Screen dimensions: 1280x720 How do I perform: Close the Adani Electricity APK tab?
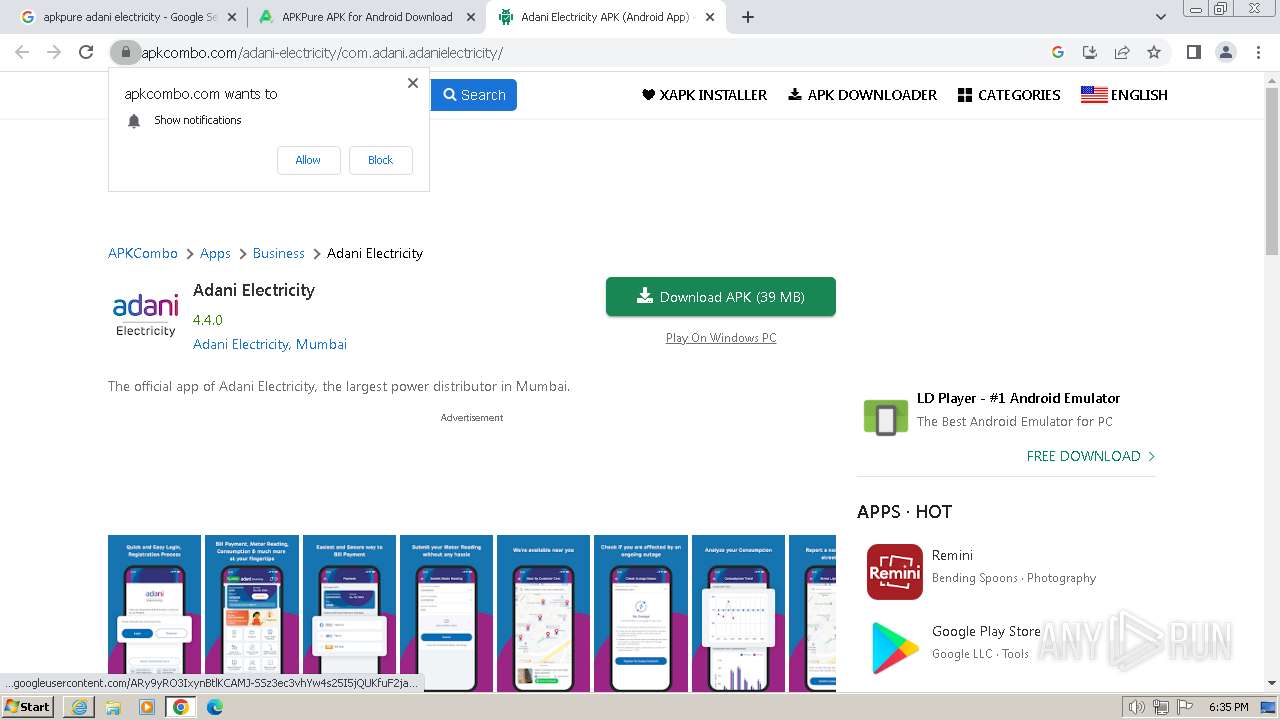tap(710, 17)
